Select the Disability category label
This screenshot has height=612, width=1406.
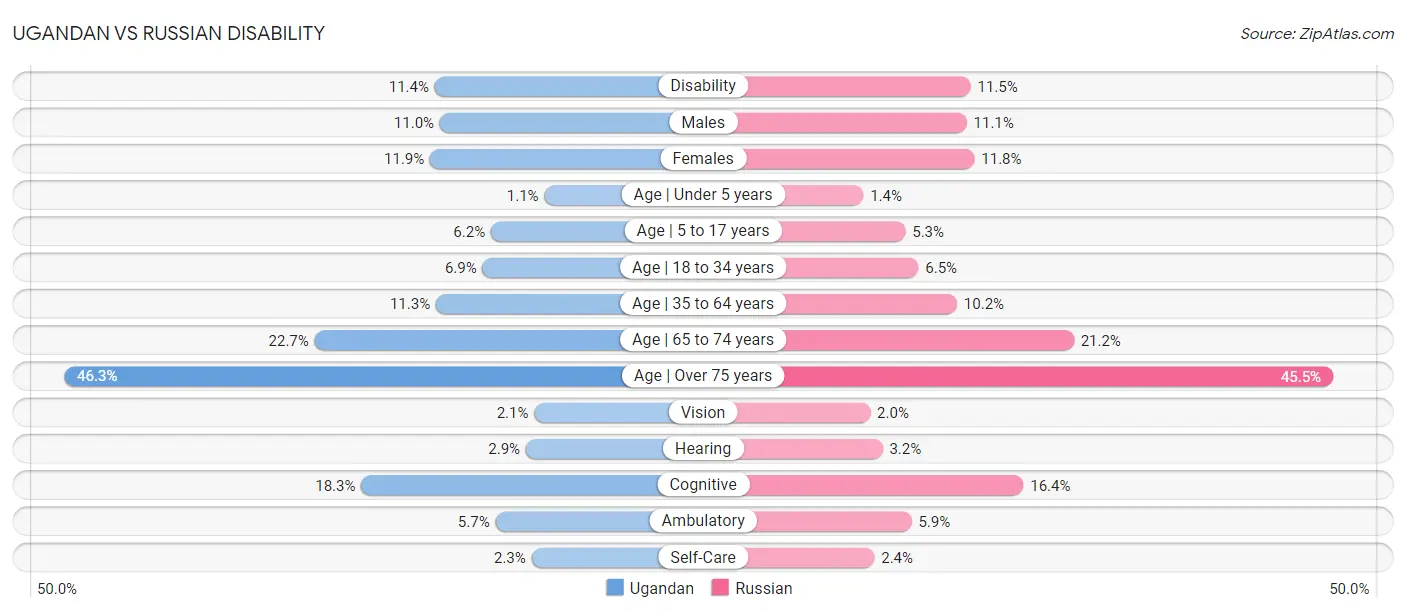tap(703, 86)
